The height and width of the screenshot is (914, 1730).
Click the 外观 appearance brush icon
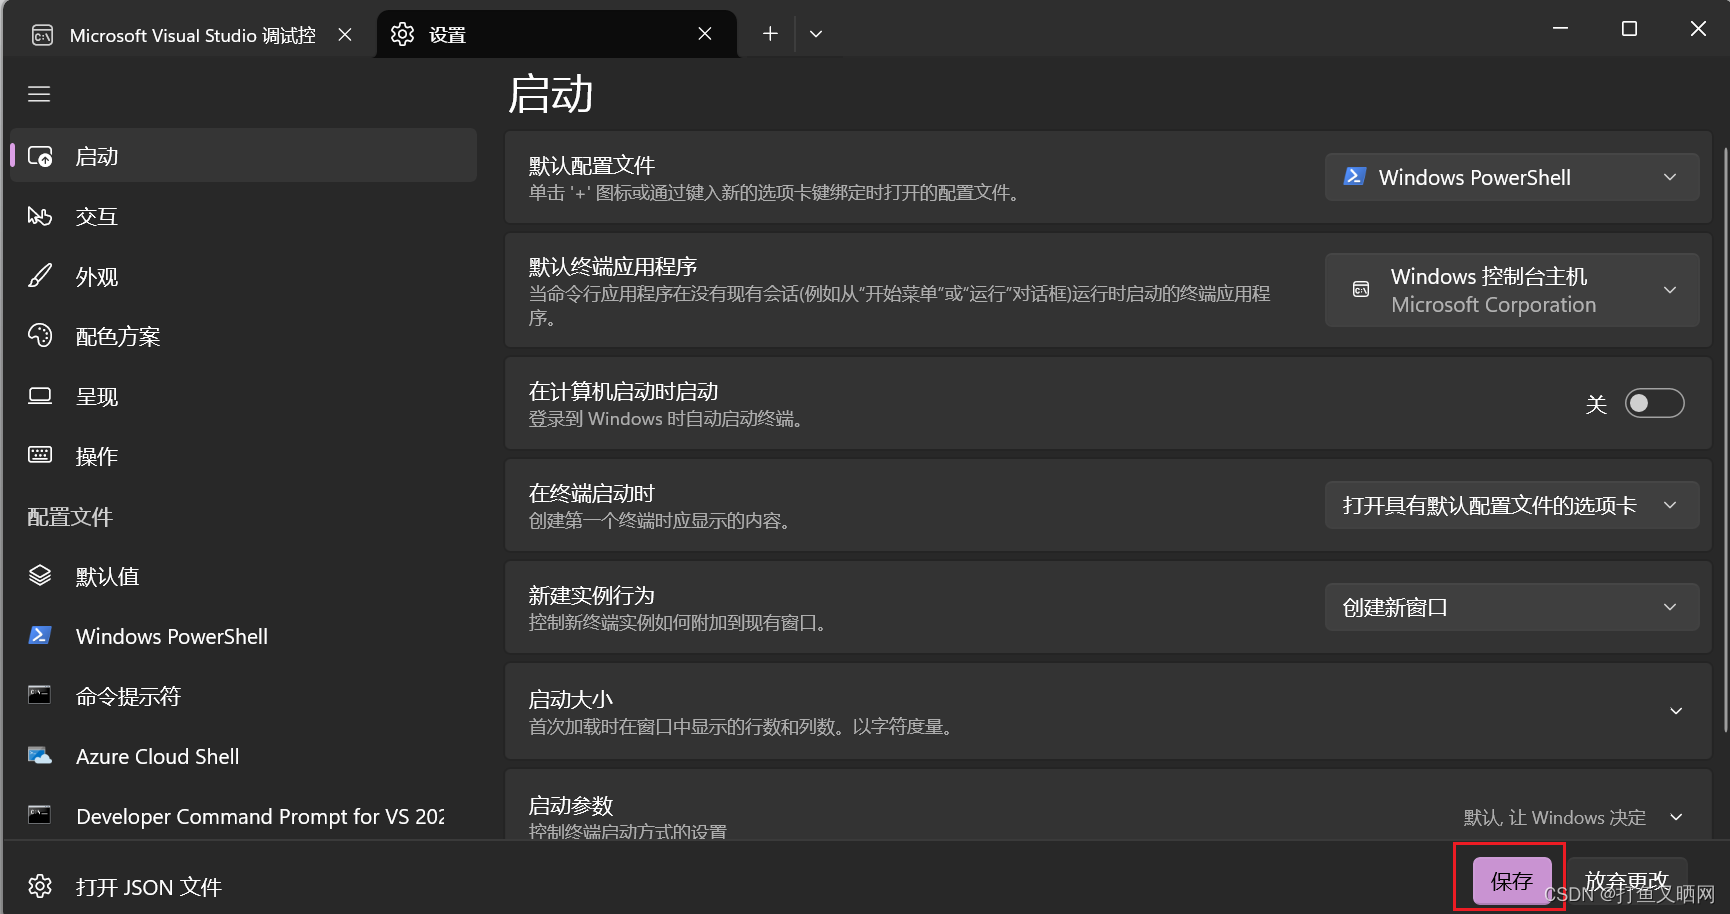tap(40, 276)
